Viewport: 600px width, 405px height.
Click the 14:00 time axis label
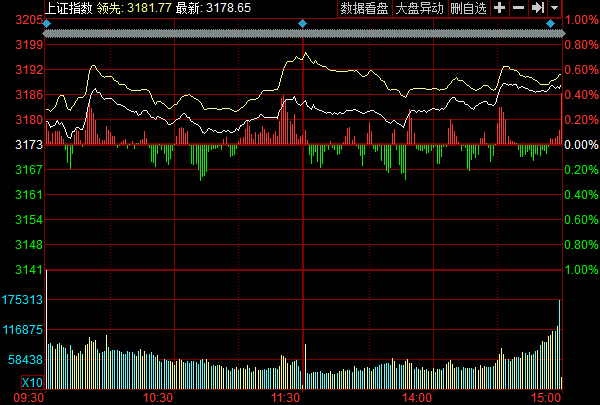point(417,397)
